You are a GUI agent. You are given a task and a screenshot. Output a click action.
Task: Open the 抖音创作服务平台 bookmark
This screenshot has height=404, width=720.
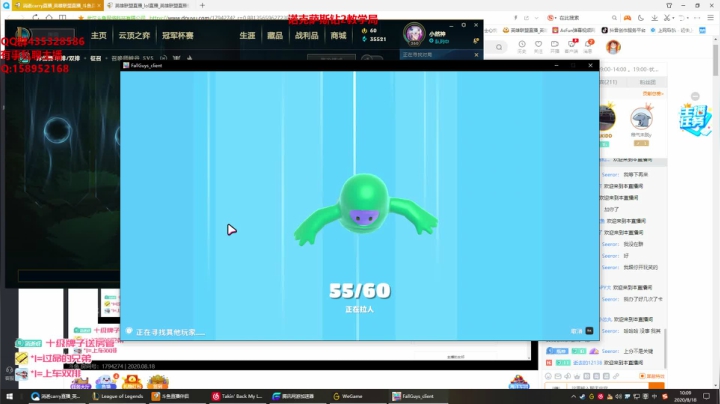pos(623,30)
